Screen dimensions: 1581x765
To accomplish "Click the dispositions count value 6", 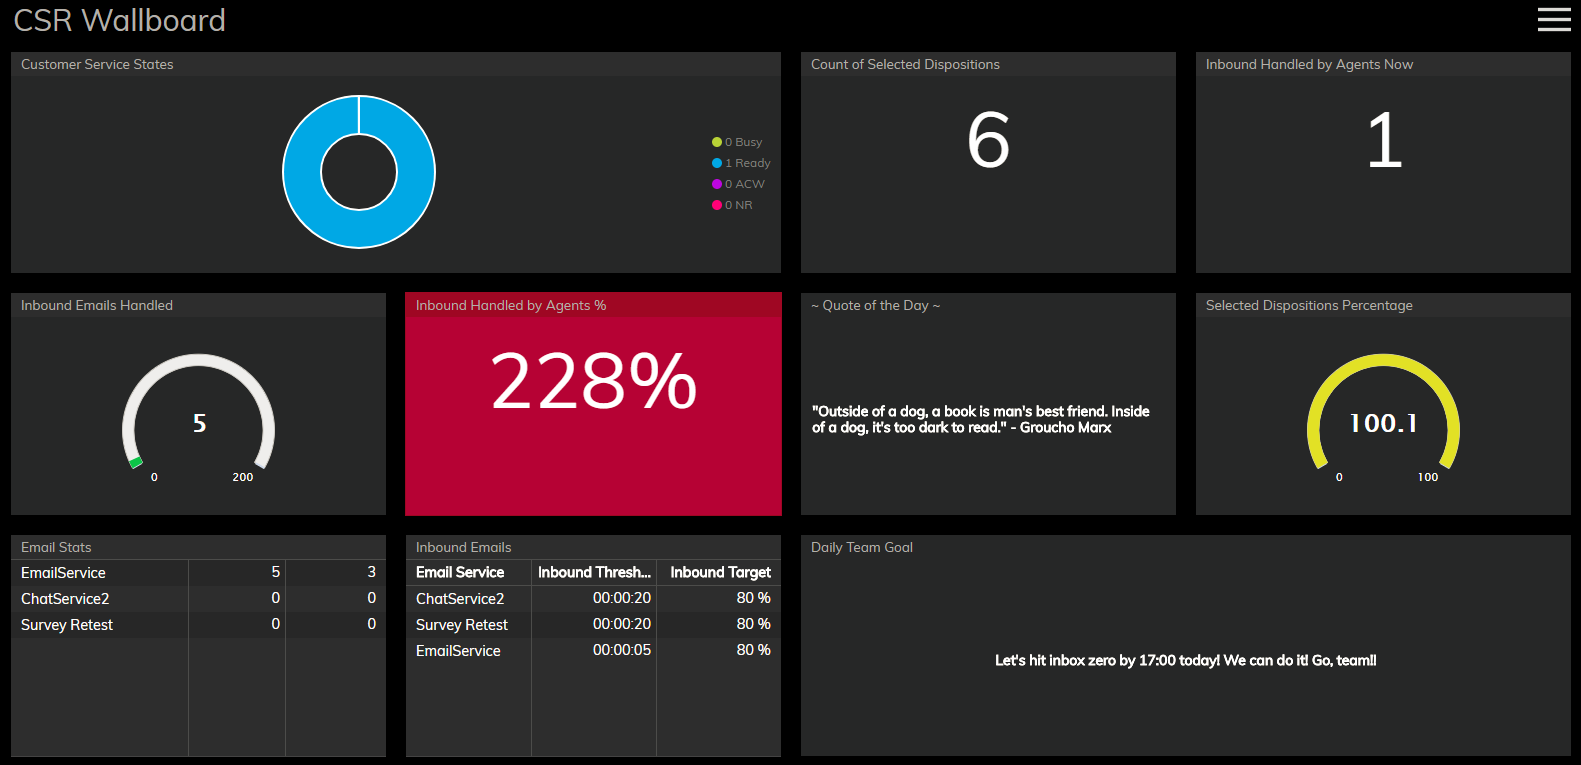I will click(988, 141).
